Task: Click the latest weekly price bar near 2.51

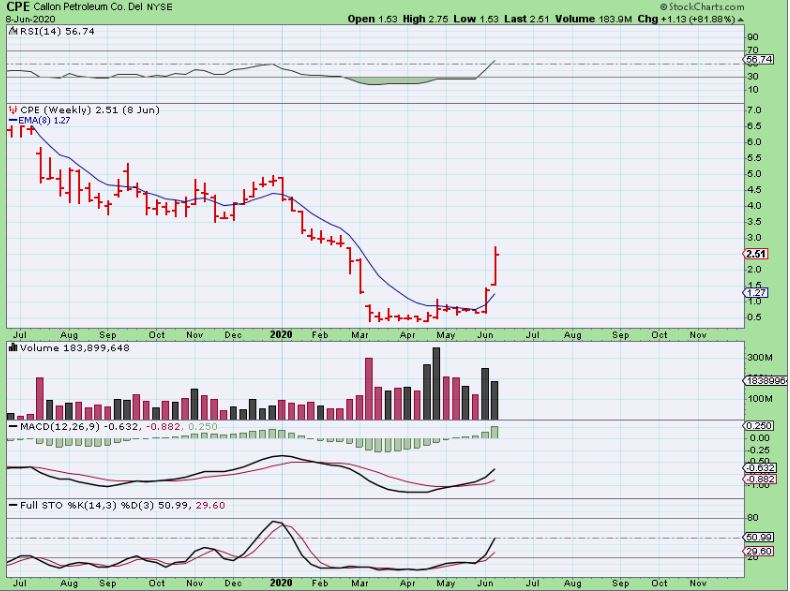Action: click(x=496, y=266)
